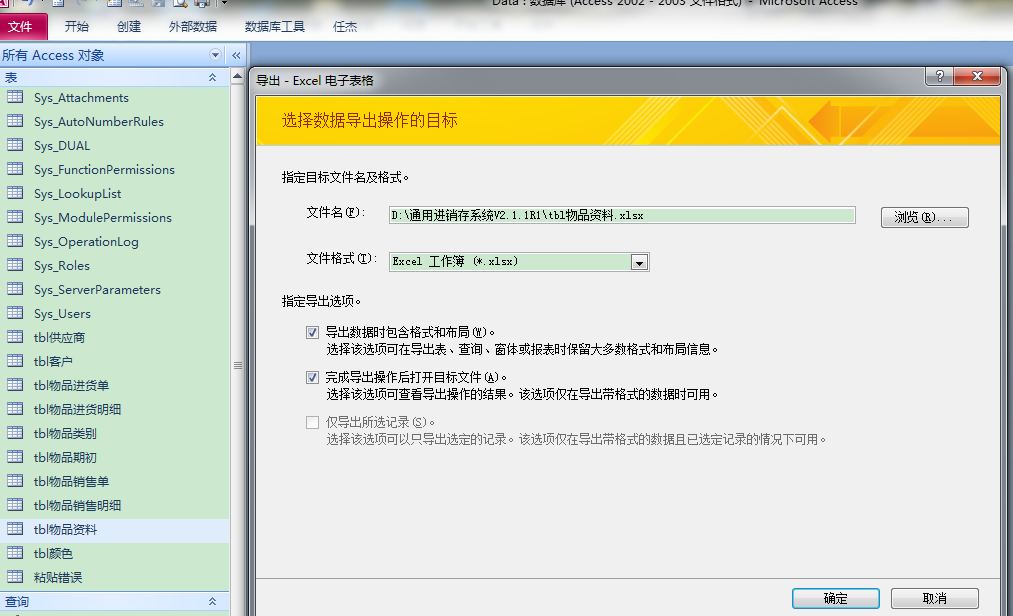The image size is (1013, 616).
Task: Select the tbl物品销售单 table name
Action: point(71,482)
